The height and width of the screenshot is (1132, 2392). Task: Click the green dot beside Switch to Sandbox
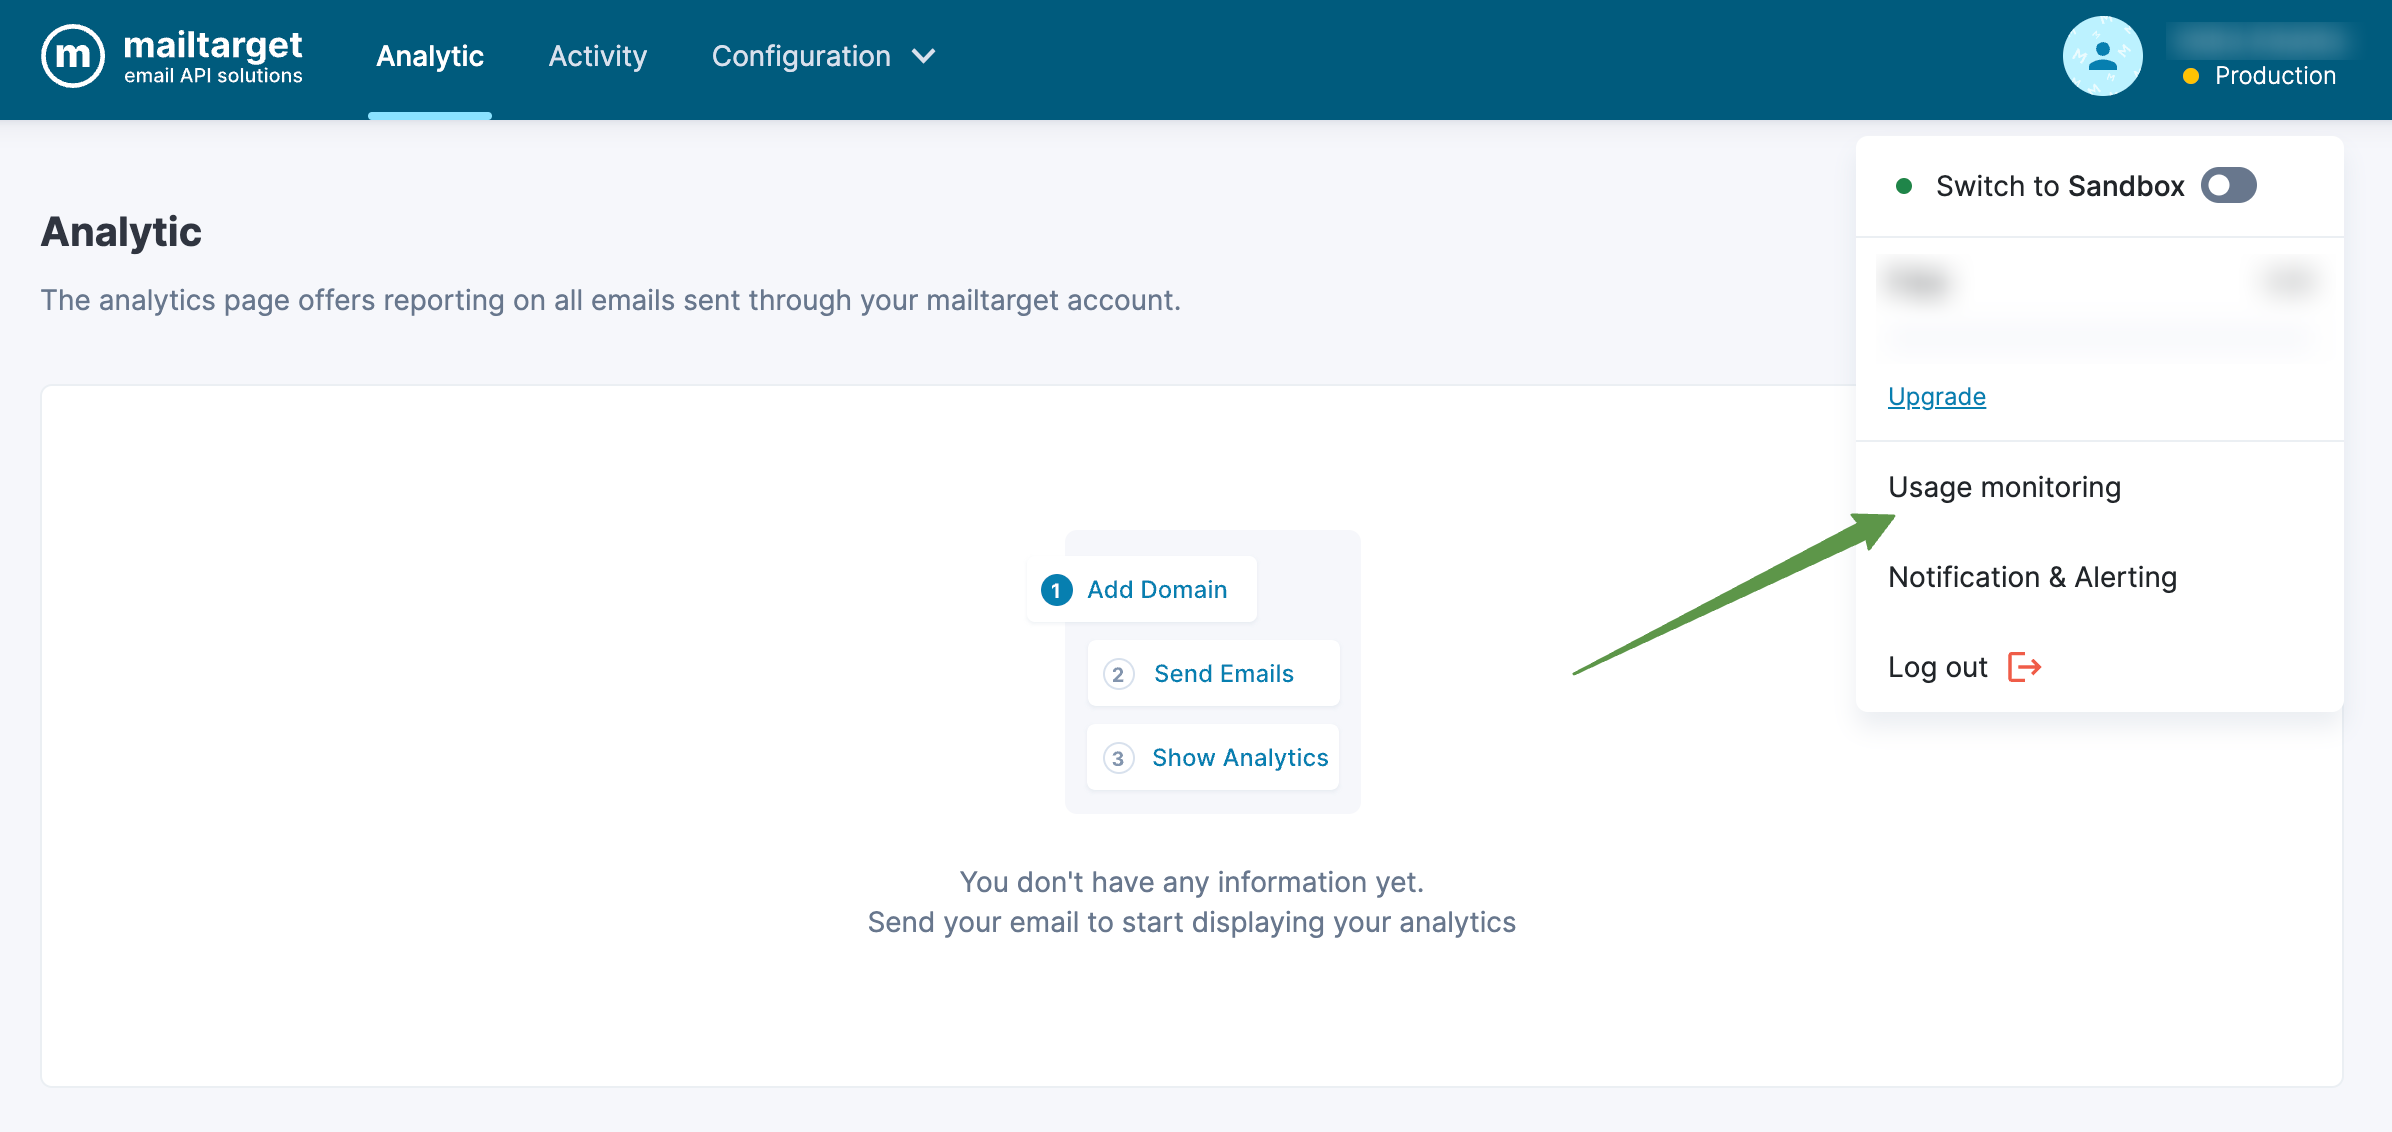[x=1904, y=186]
